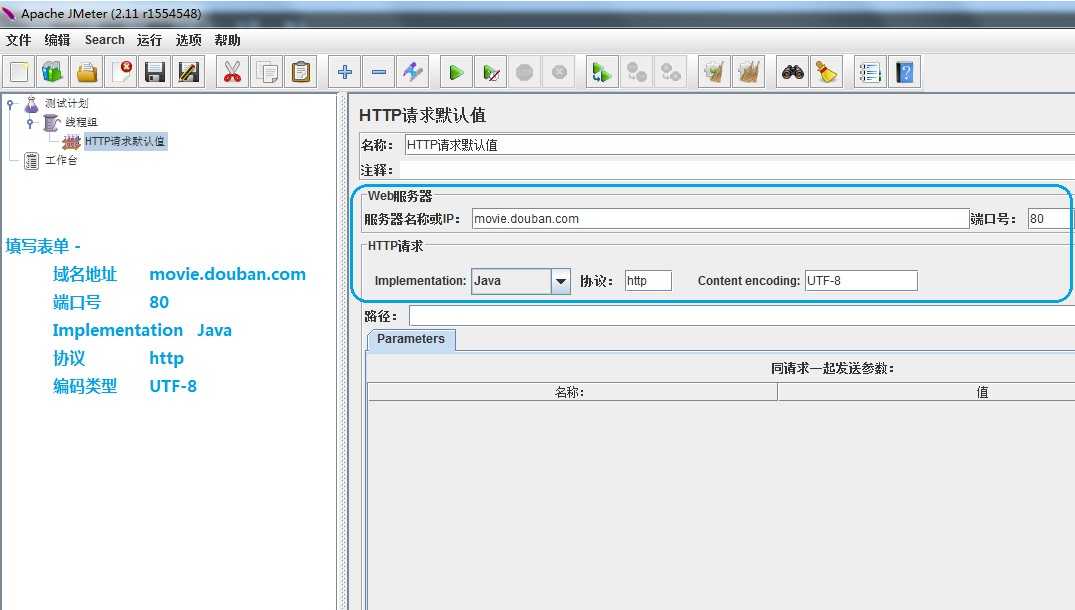
Task: Click the Remote stop all icon
Action: point(636,72)
